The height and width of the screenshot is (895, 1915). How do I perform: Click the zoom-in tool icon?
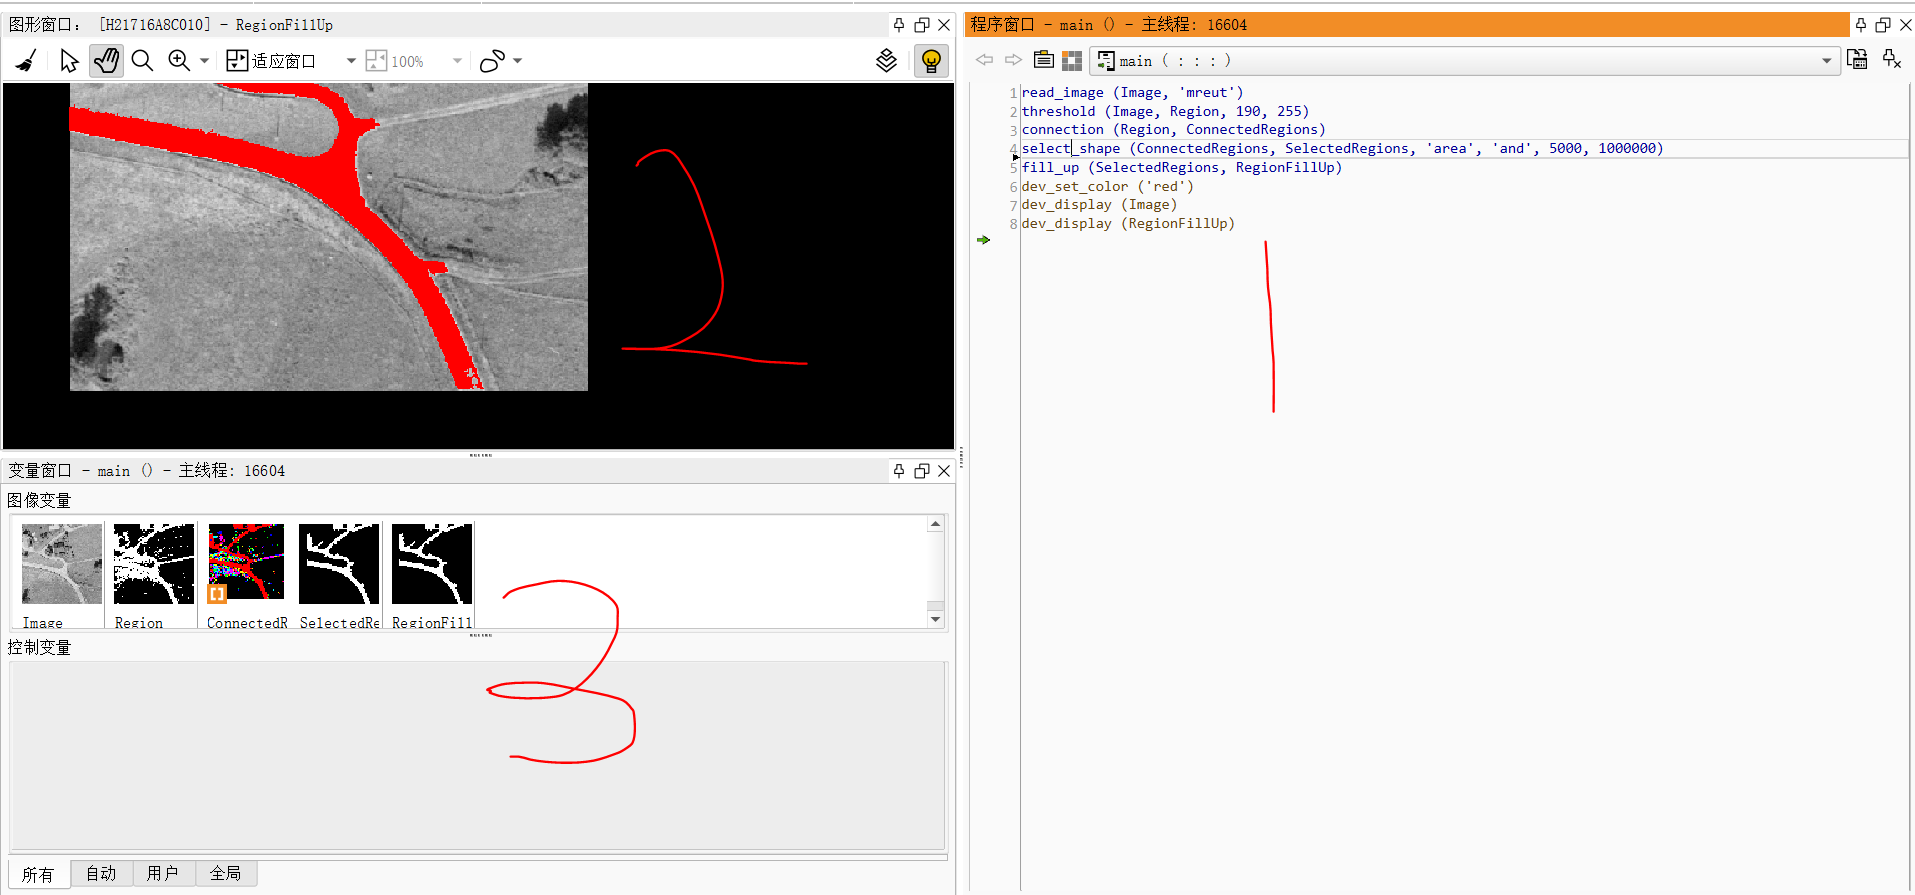pos(179,61)
